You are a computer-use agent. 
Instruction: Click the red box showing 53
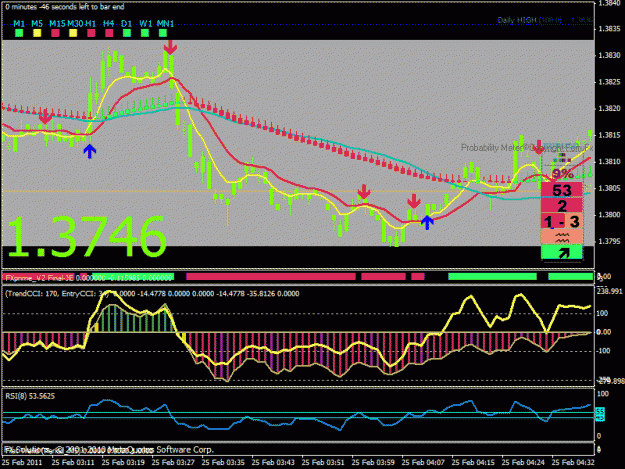(562, 190)
